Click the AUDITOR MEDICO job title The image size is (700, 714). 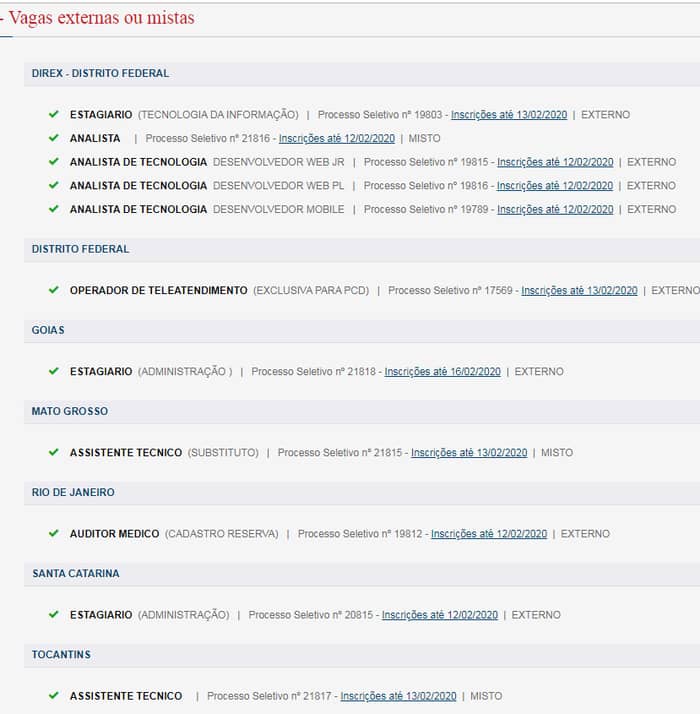(114, 534)
